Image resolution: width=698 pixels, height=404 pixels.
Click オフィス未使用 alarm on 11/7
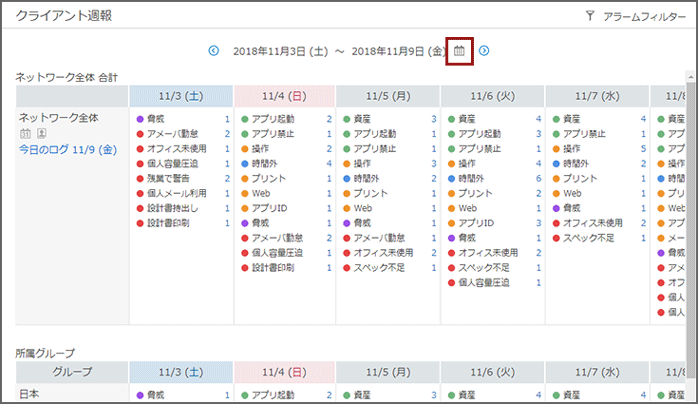coord(592,223)
